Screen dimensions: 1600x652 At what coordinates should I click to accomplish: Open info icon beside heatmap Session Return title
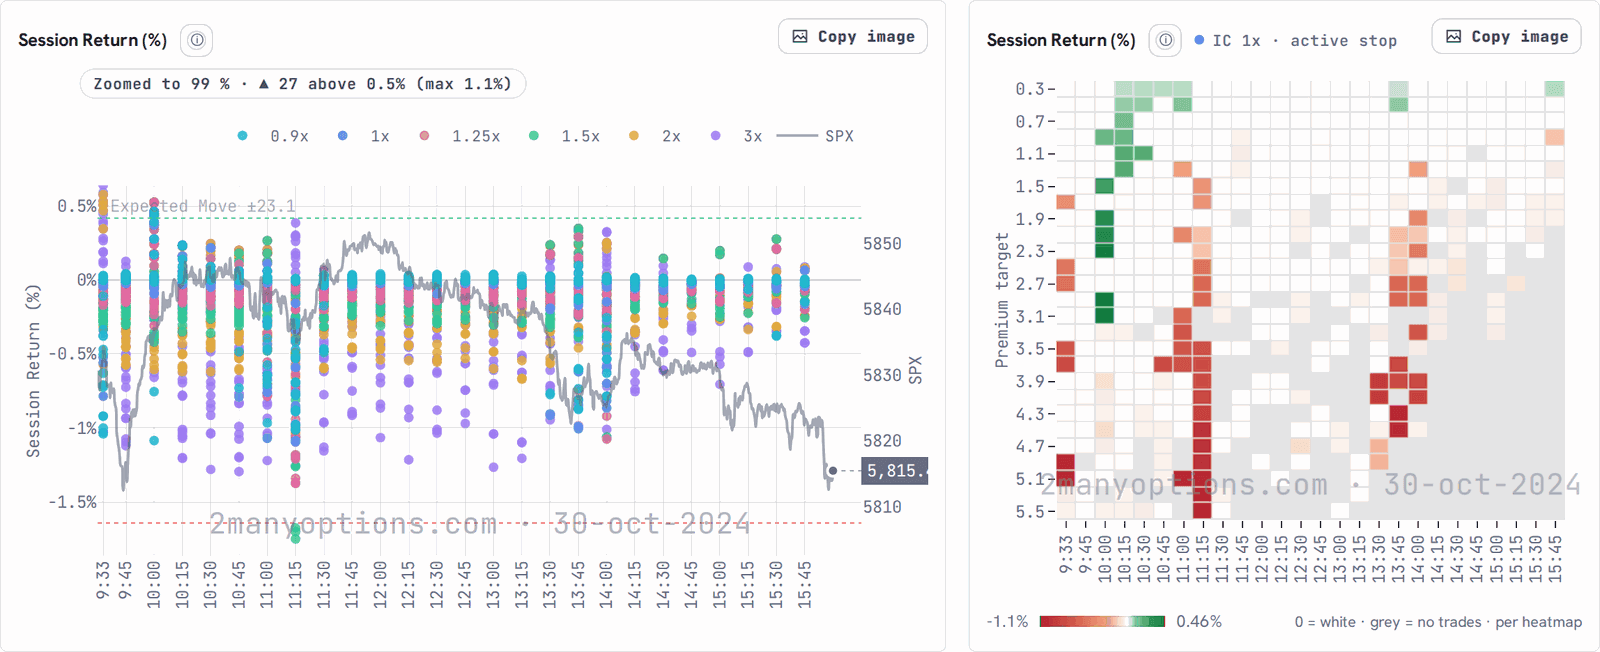[x=1165, y=40]
